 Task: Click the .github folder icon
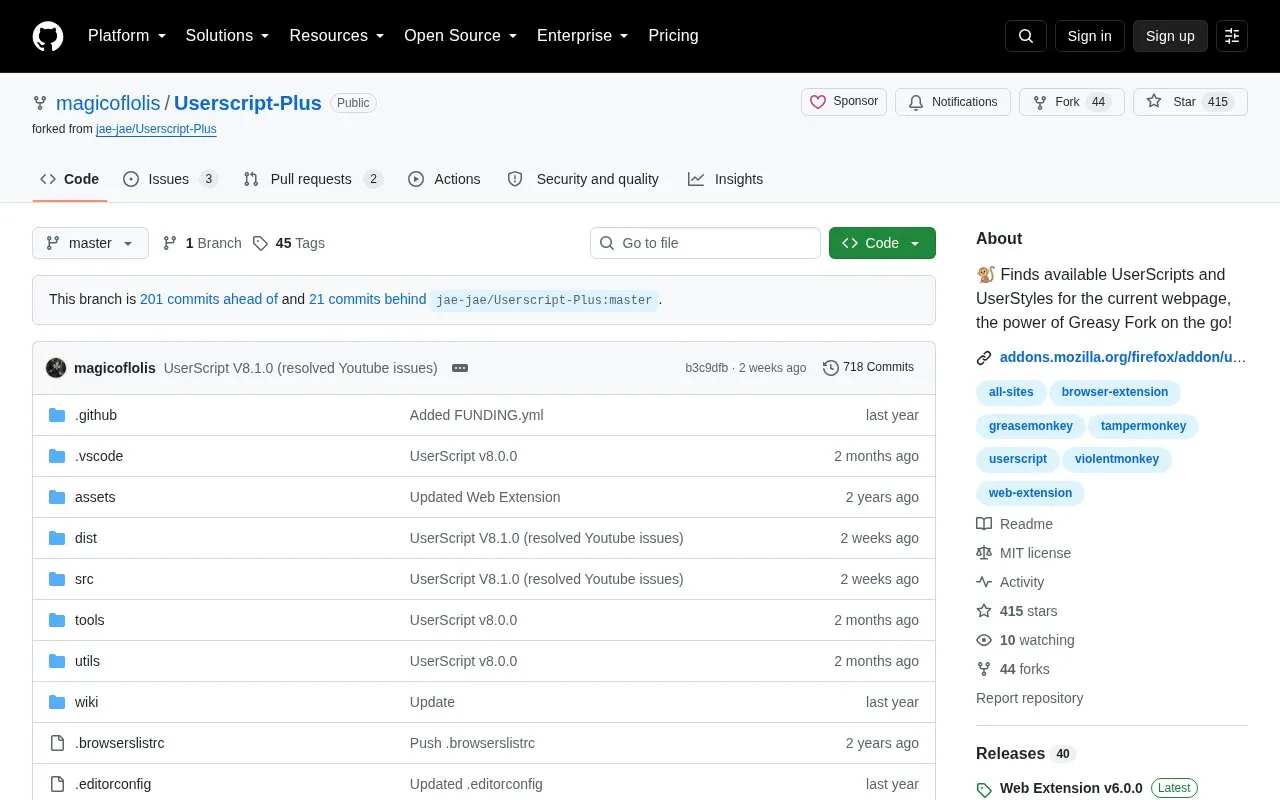coord(57,415)
